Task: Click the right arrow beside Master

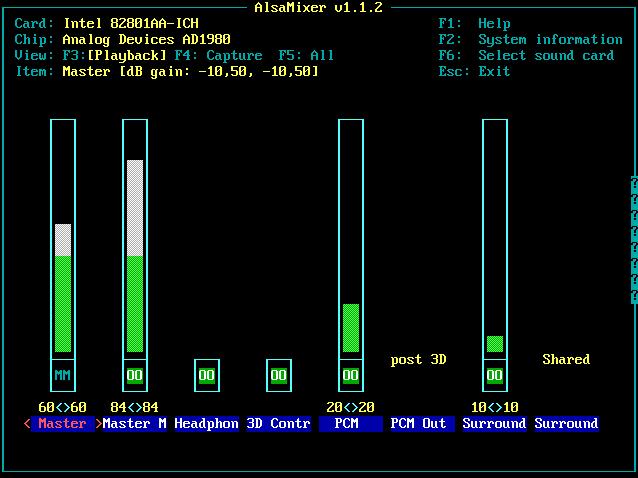Action: 99,423
